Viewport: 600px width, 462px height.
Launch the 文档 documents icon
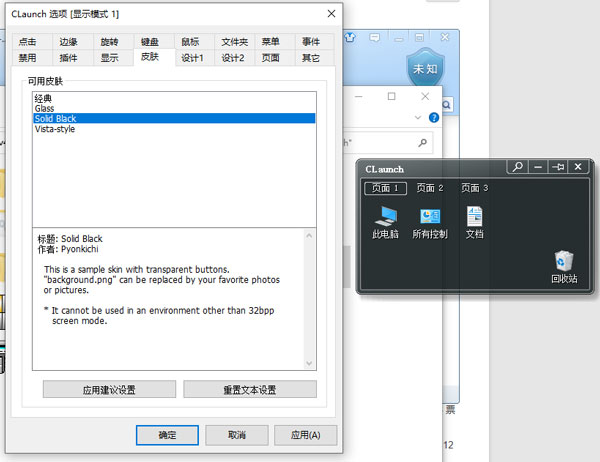(x=474, y=222)
